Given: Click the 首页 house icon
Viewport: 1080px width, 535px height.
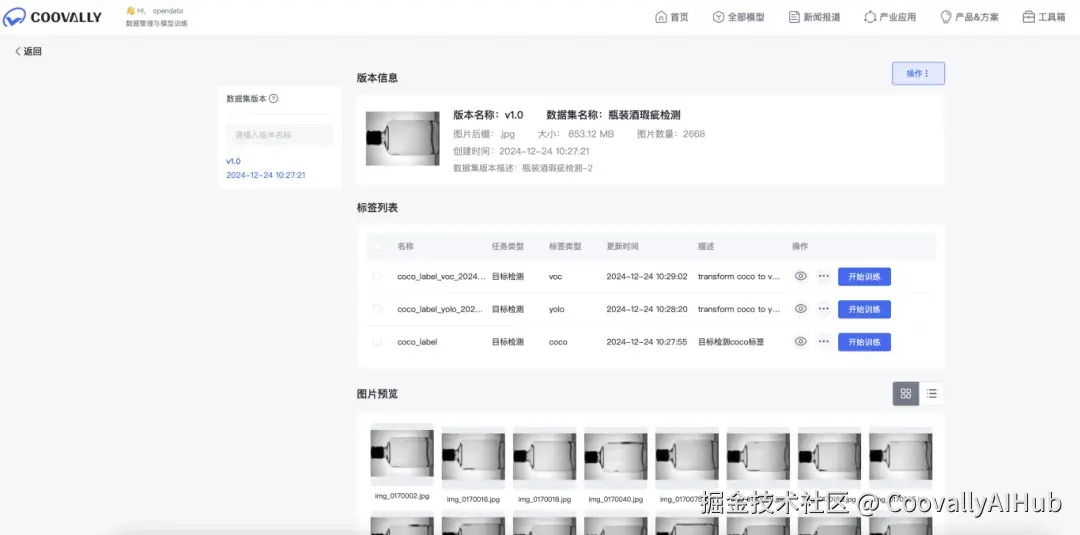Looking at the screenshot, I should click(661, 17).
